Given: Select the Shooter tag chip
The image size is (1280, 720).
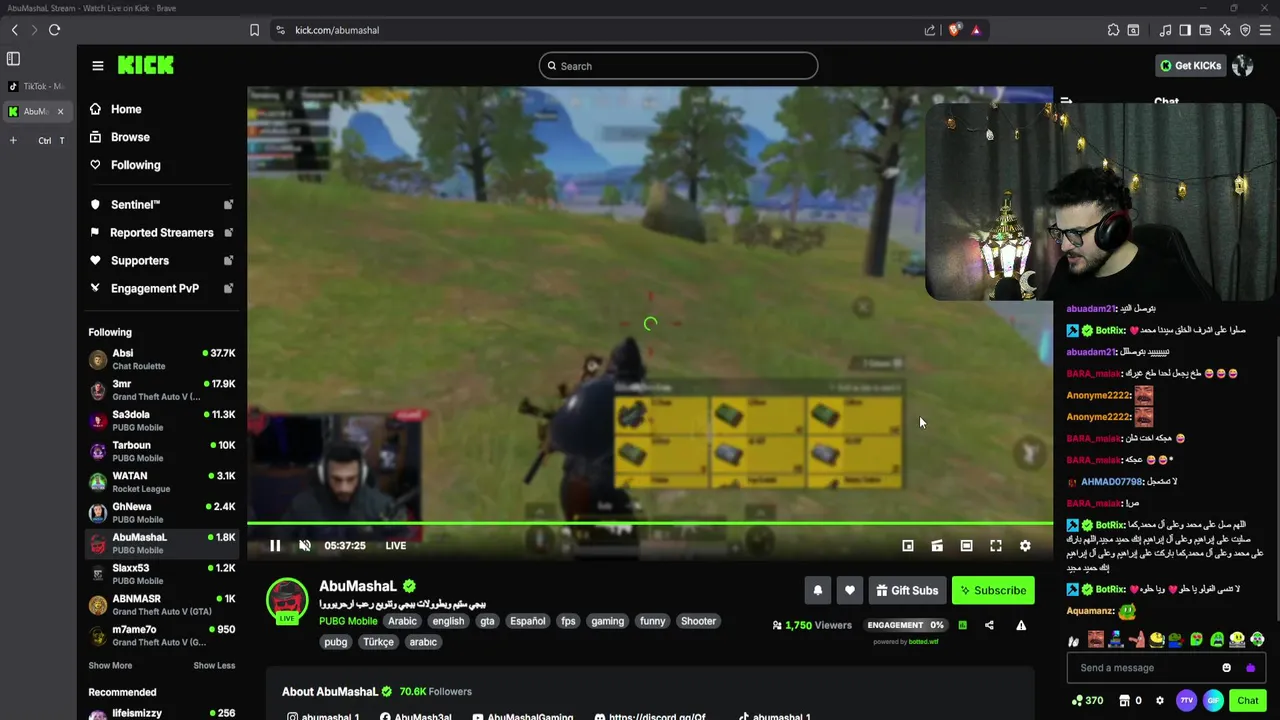Looking at the screenshot, I should [x=698, y=621].
